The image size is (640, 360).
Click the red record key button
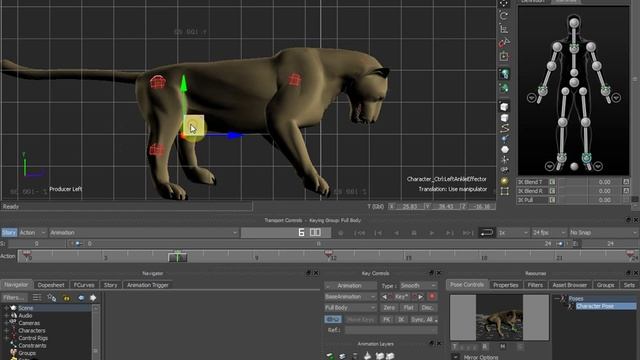click(432, 297)
